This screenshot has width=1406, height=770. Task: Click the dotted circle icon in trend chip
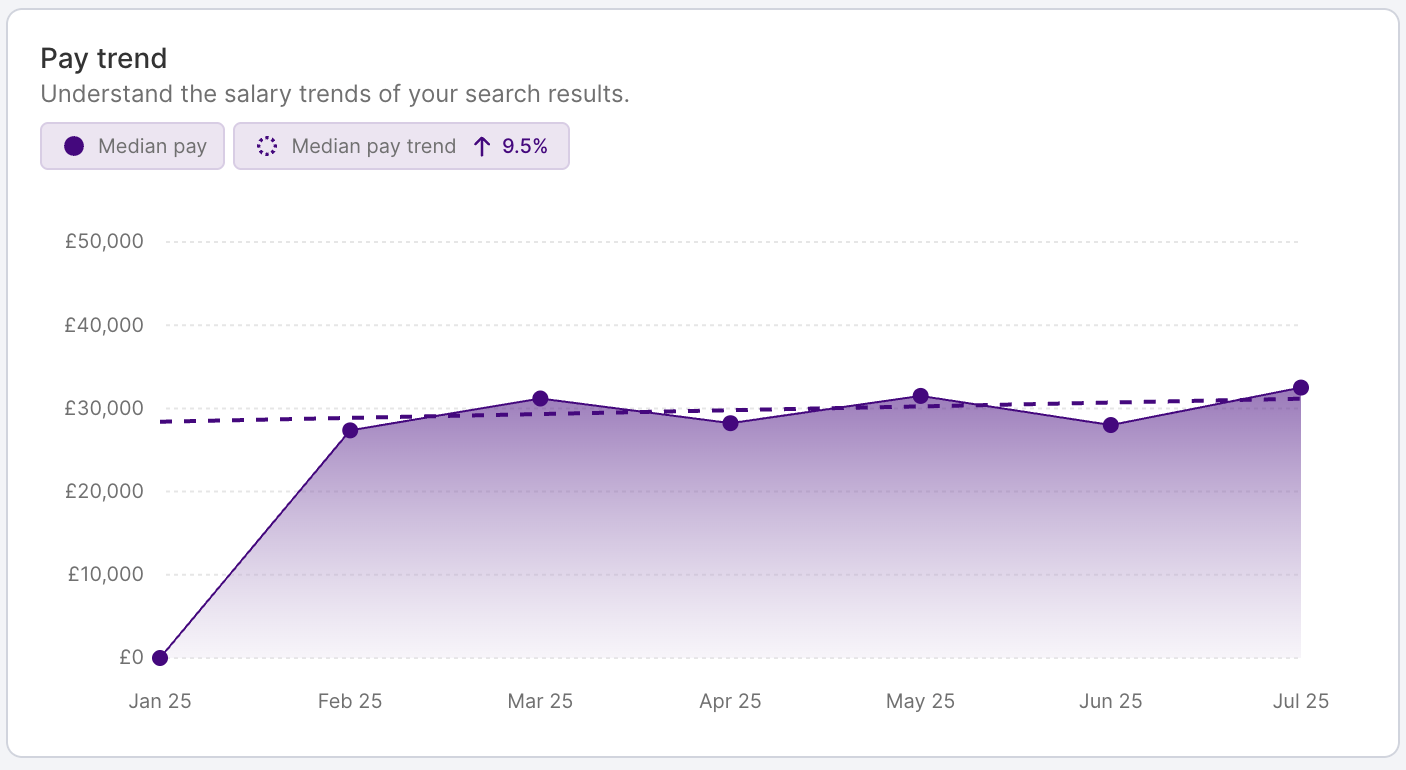[266, 146]
